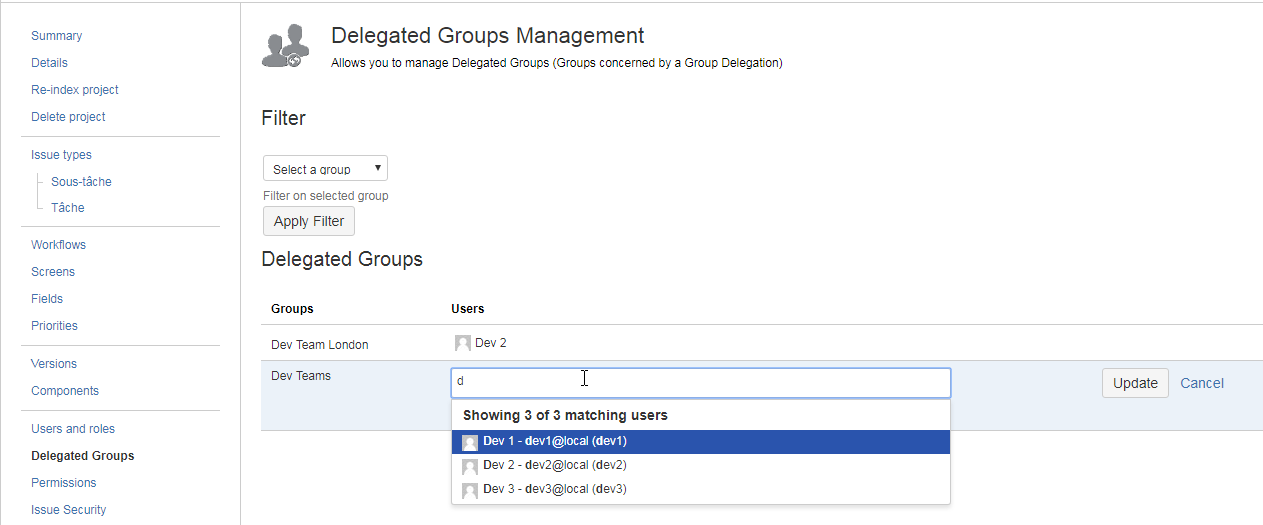Click the Dev 1 avatar in suggestions list
1263x525 pixels.
[470, 442]
